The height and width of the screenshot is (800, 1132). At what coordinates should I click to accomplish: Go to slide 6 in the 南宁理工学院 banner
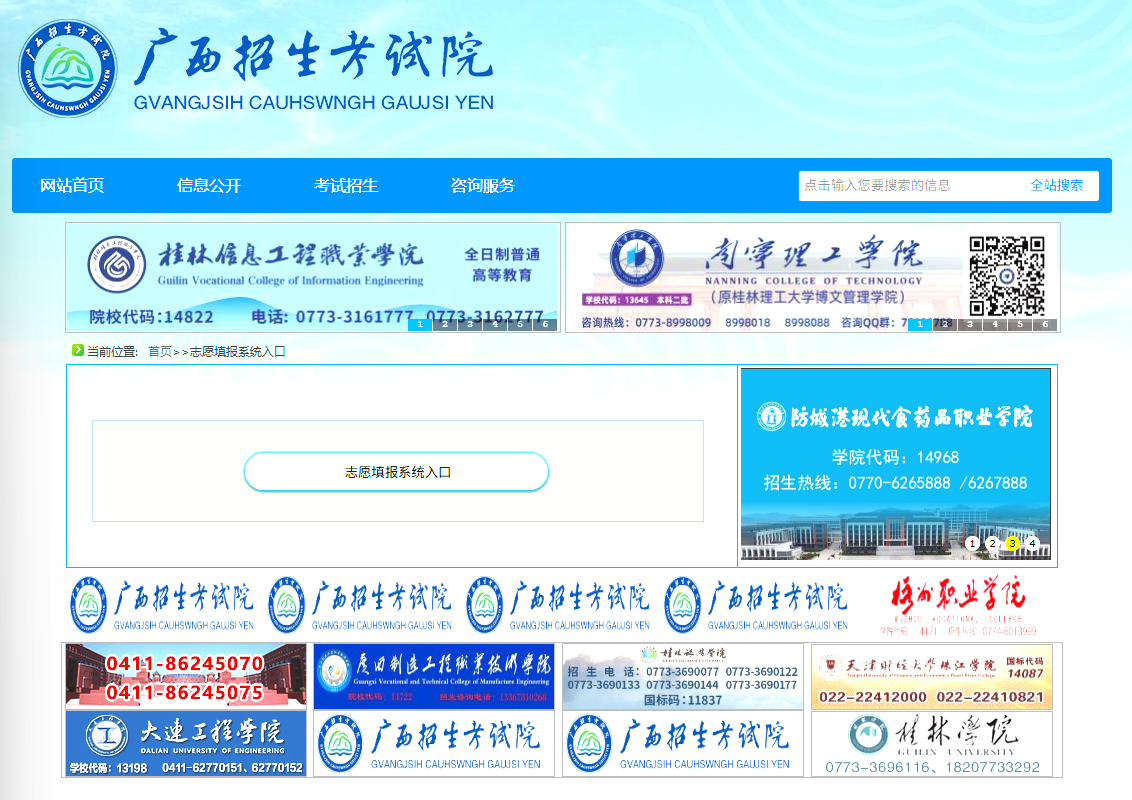click(1045, 324)
